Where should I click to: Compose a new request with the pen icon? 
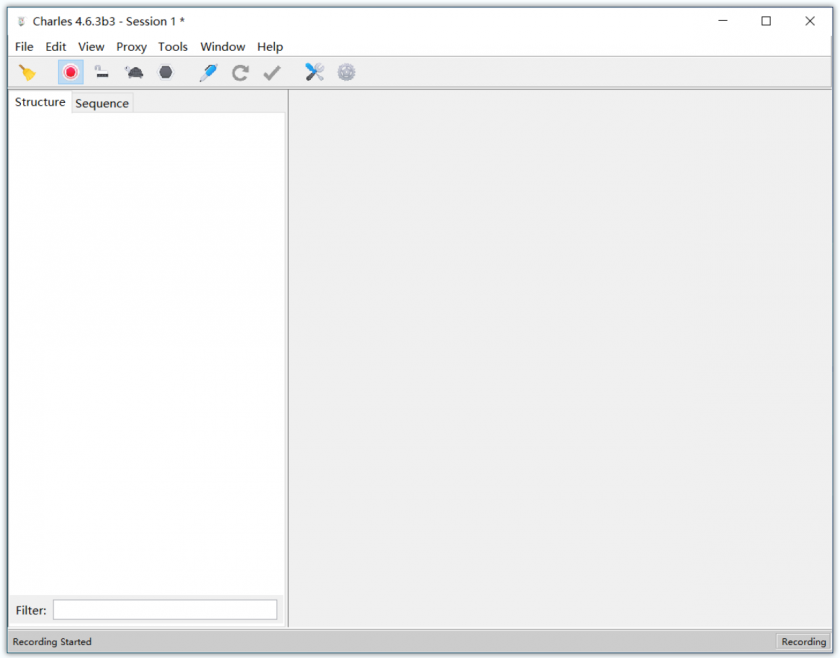pyautogui.click(x=208, y=72)
